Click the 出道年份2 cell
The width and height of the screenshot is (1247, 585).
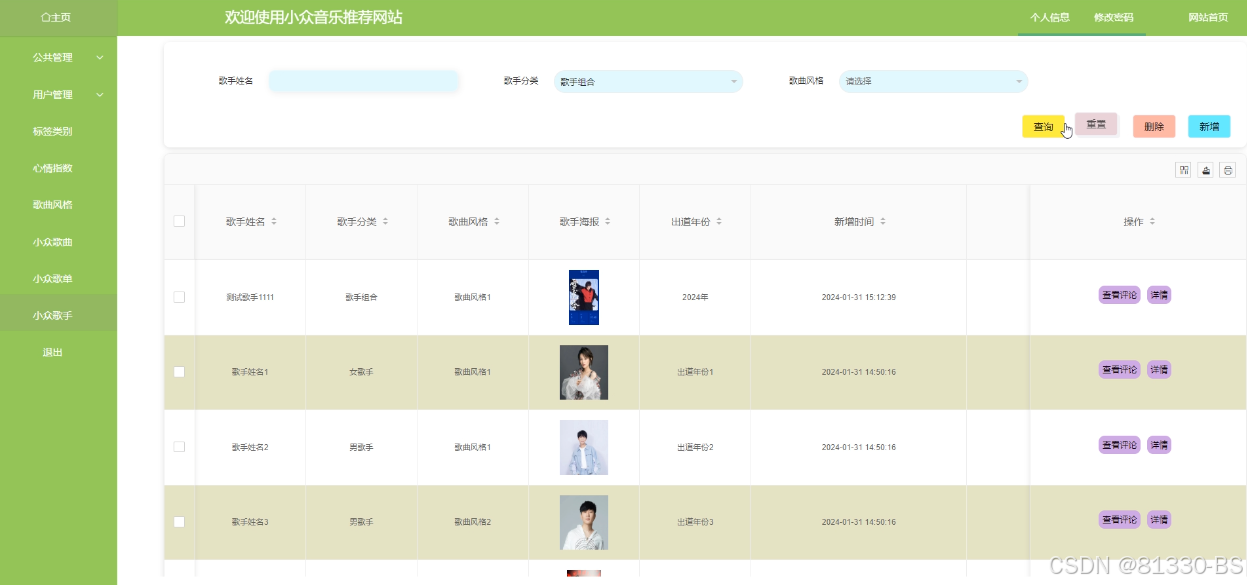[x=695, y=447]
